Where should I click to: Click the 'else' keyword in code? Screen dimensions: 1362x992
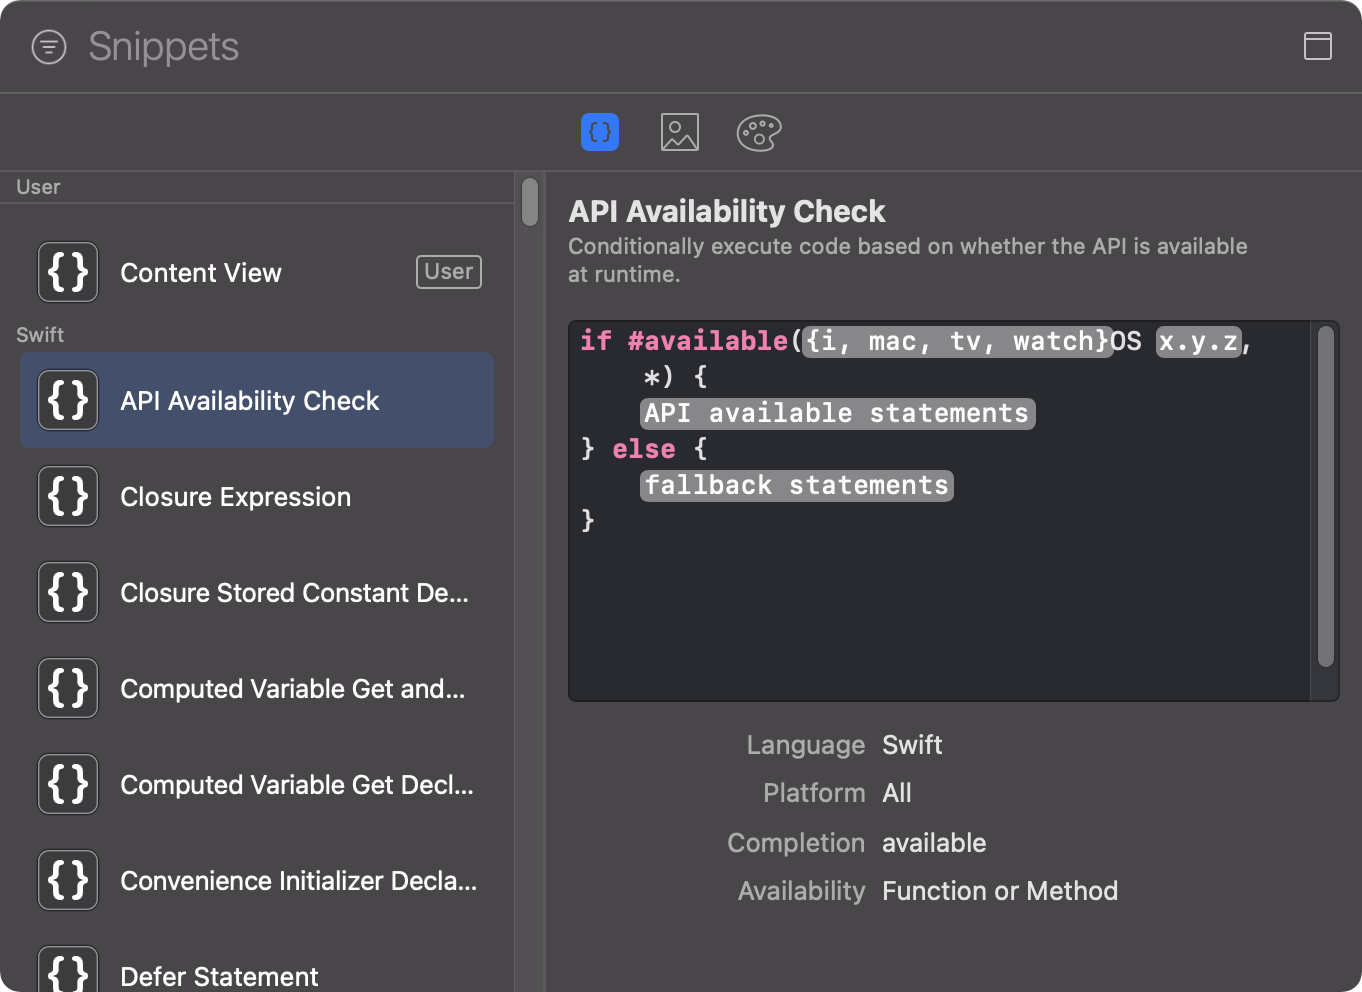pyautogui.click(x=643, y=449)
